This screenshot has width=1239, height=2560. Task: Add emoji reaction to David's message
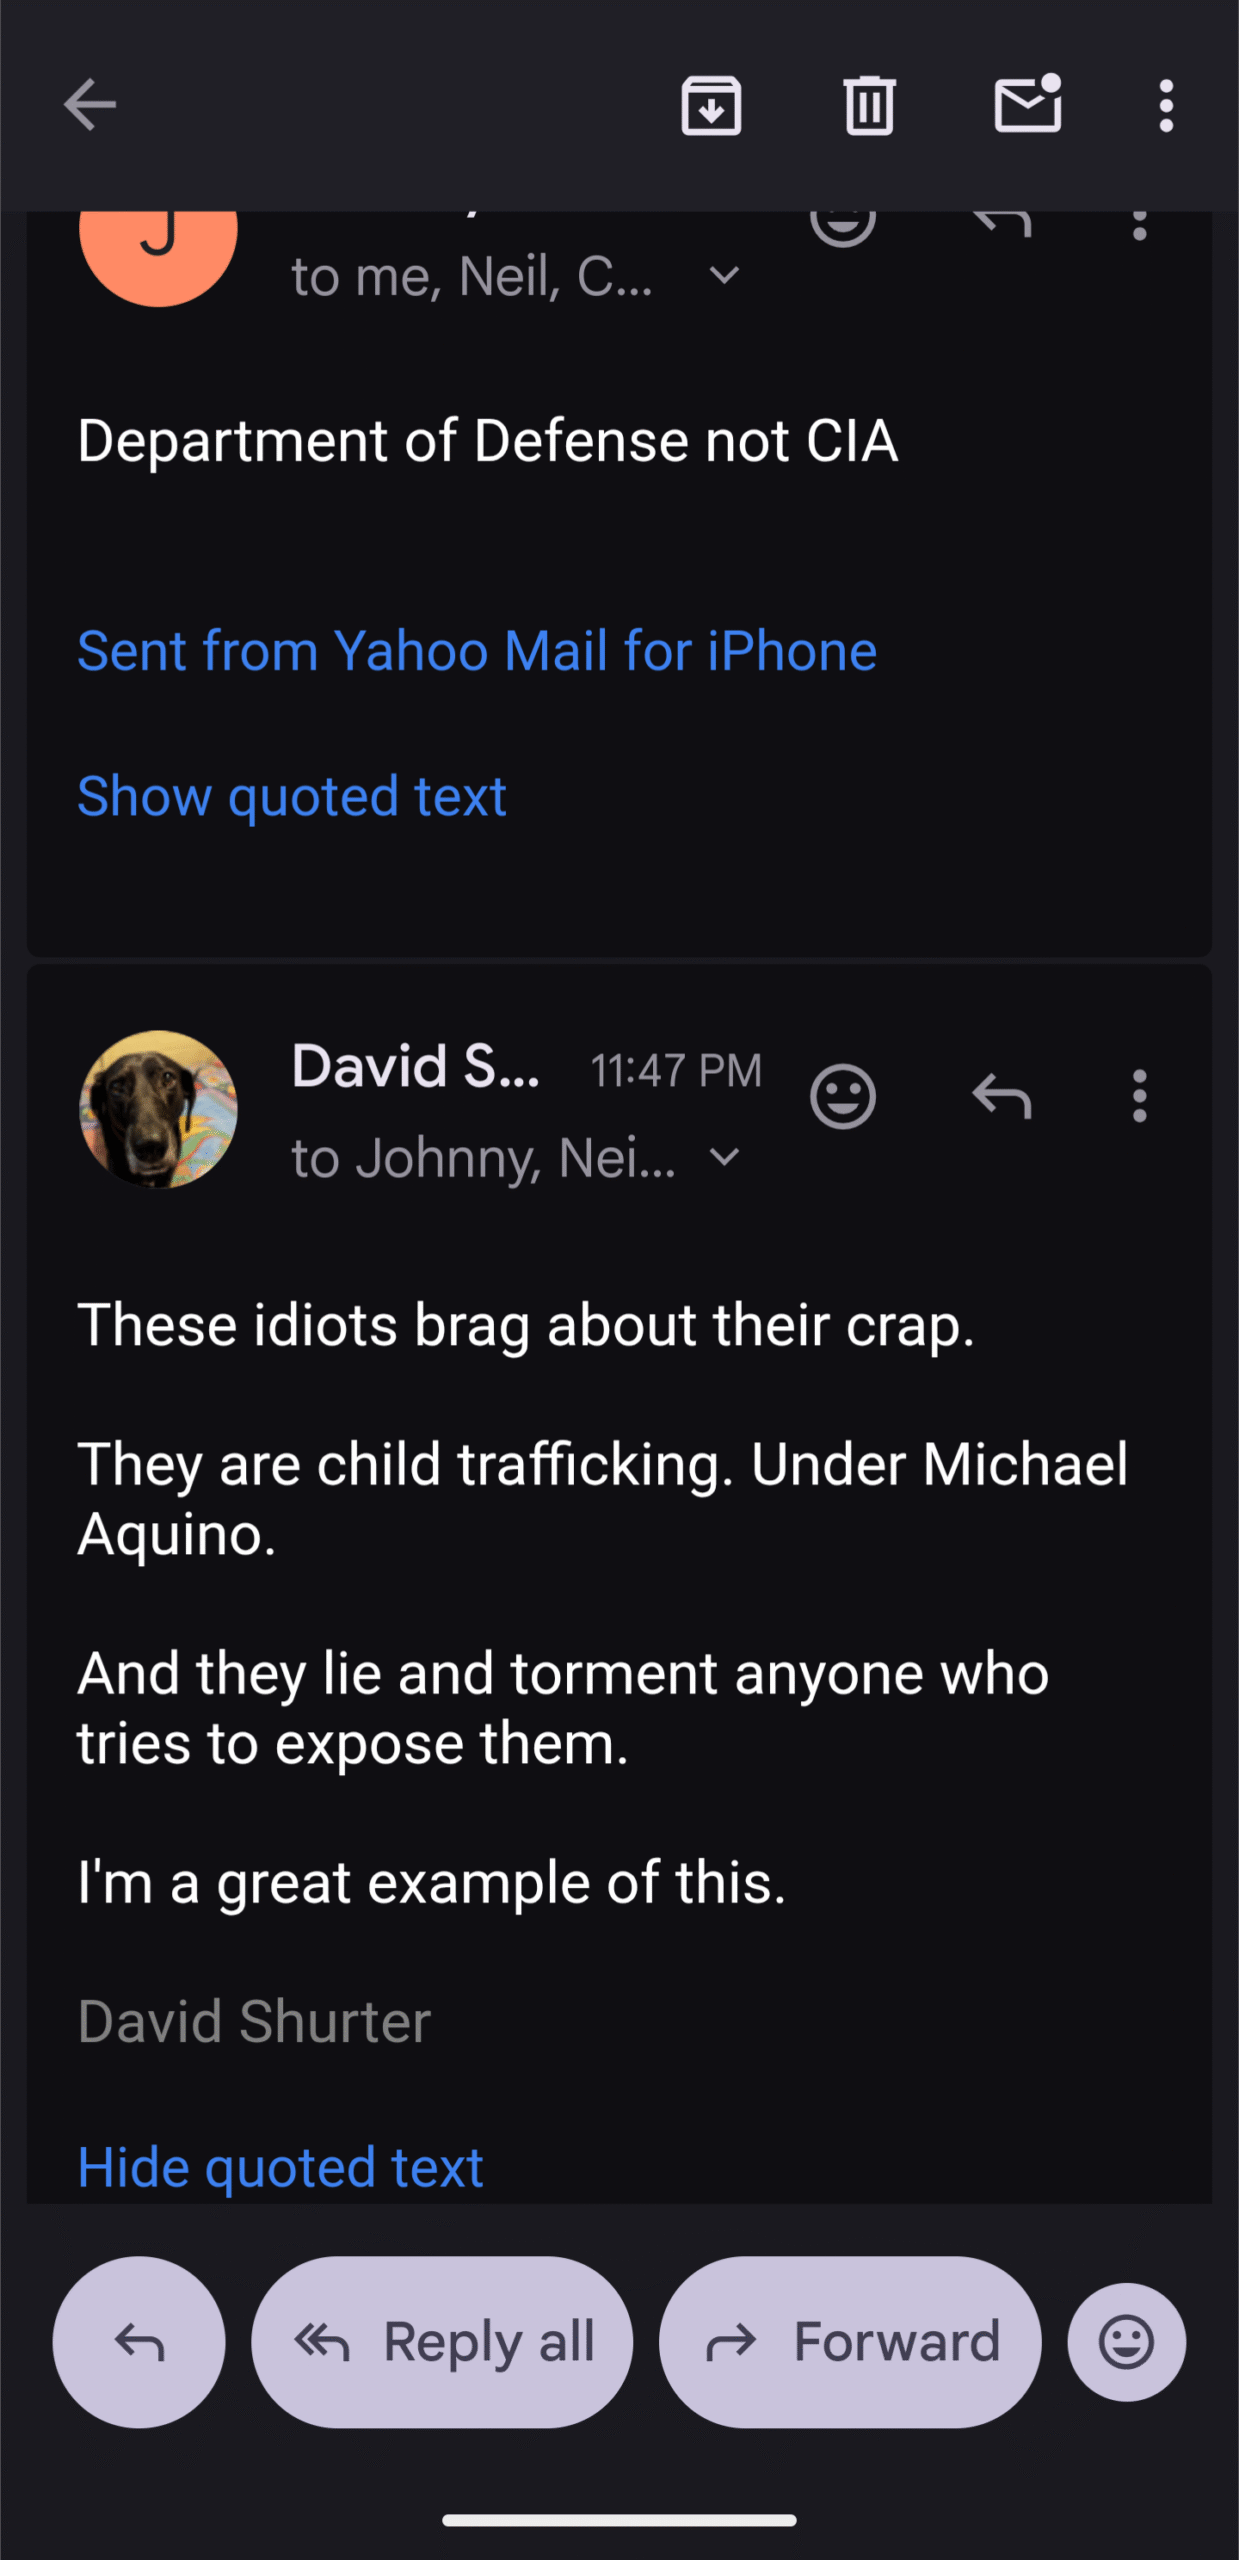pos(842,1097)
